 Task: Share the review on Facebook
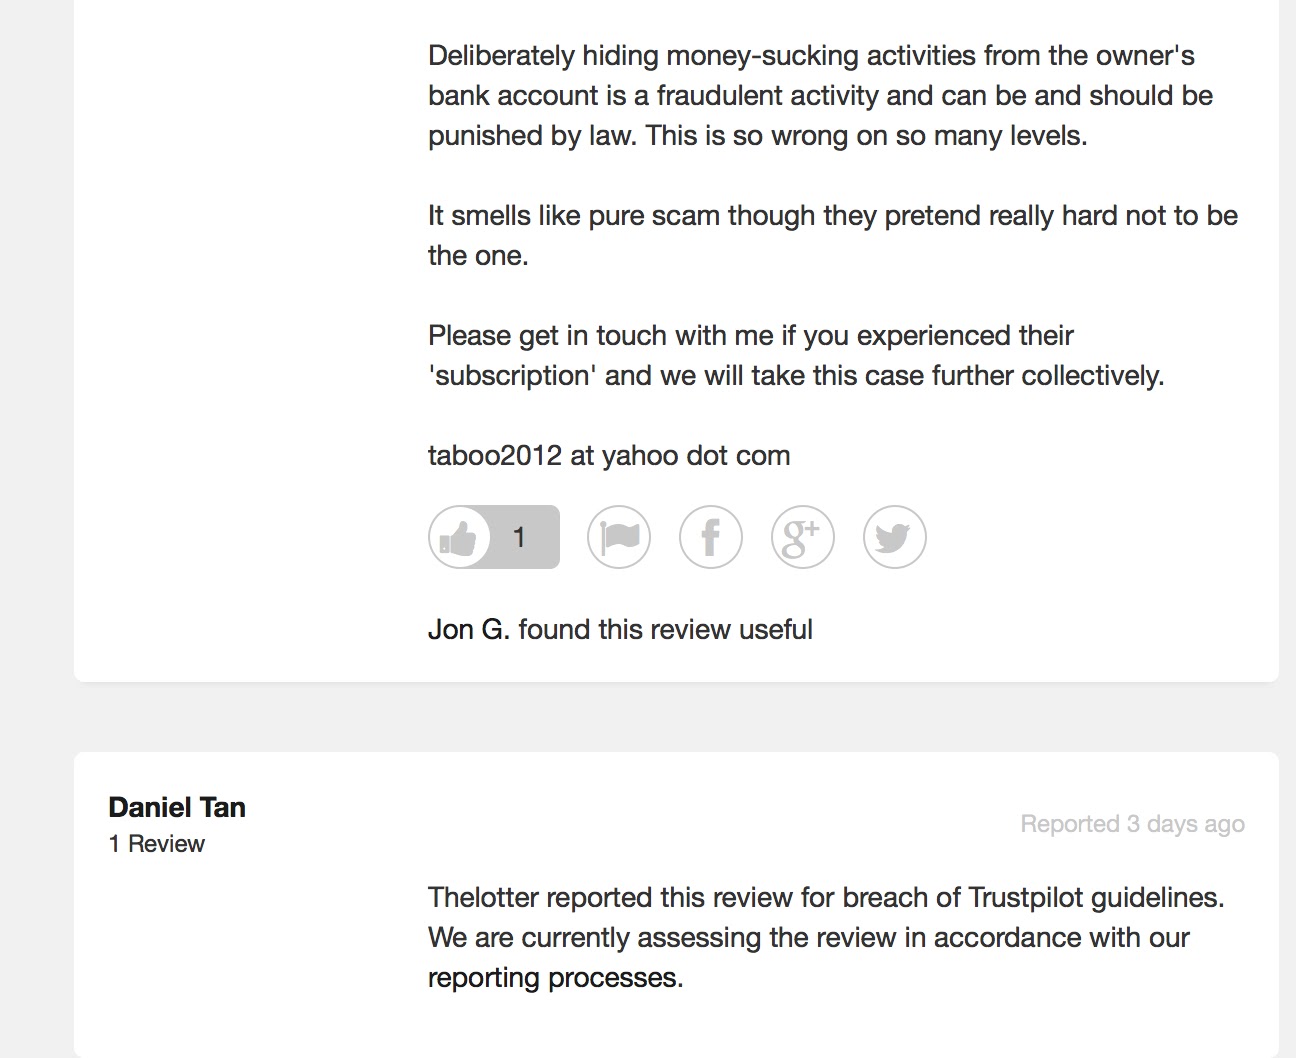point(710,537)
